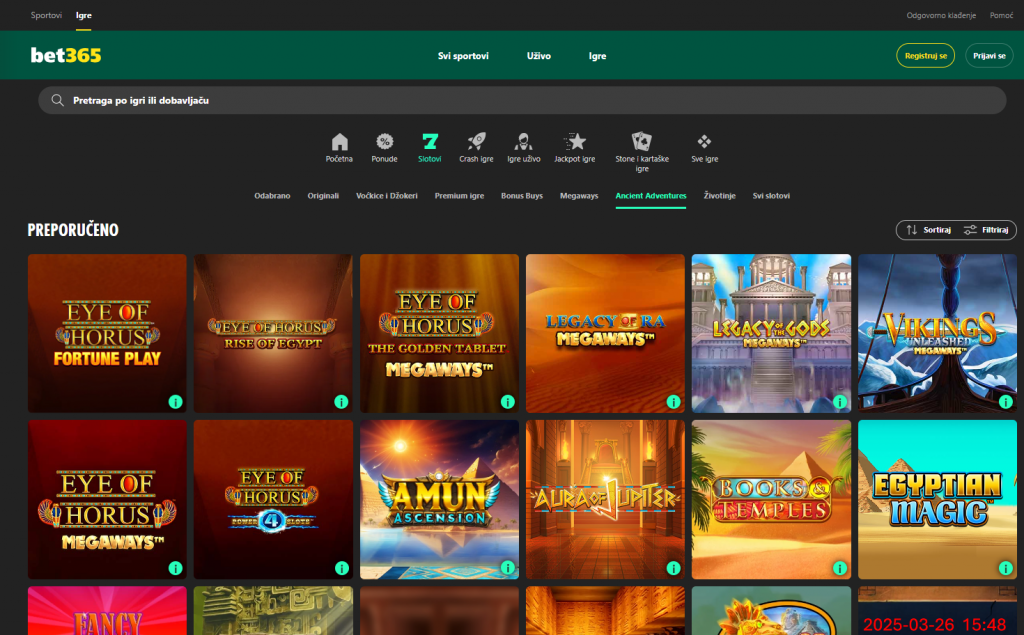This screenshot has width=1024, height=635.
Task: Show info for Legacy of Ra Megaways
Action: click(673, 402)
